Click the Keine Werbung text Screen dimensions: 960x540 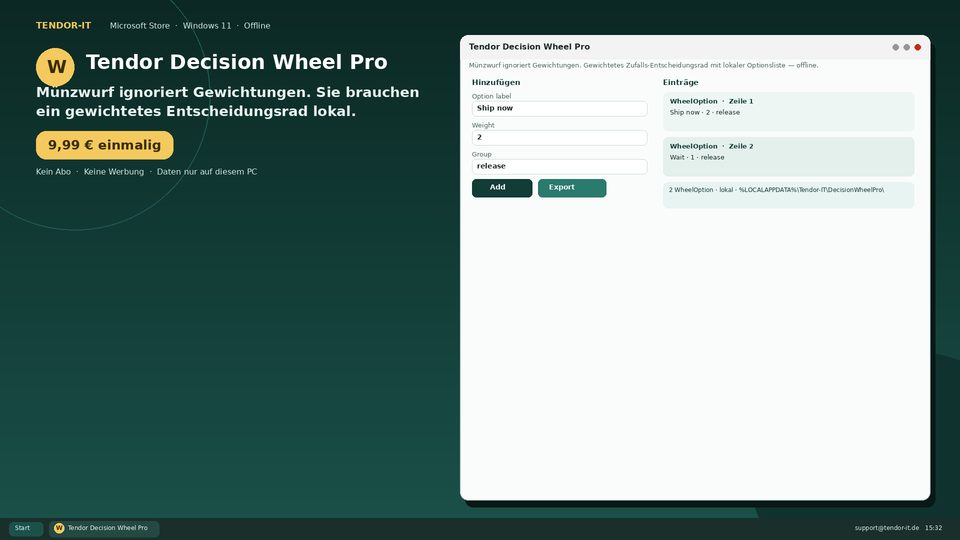click(x=114, y=172)
